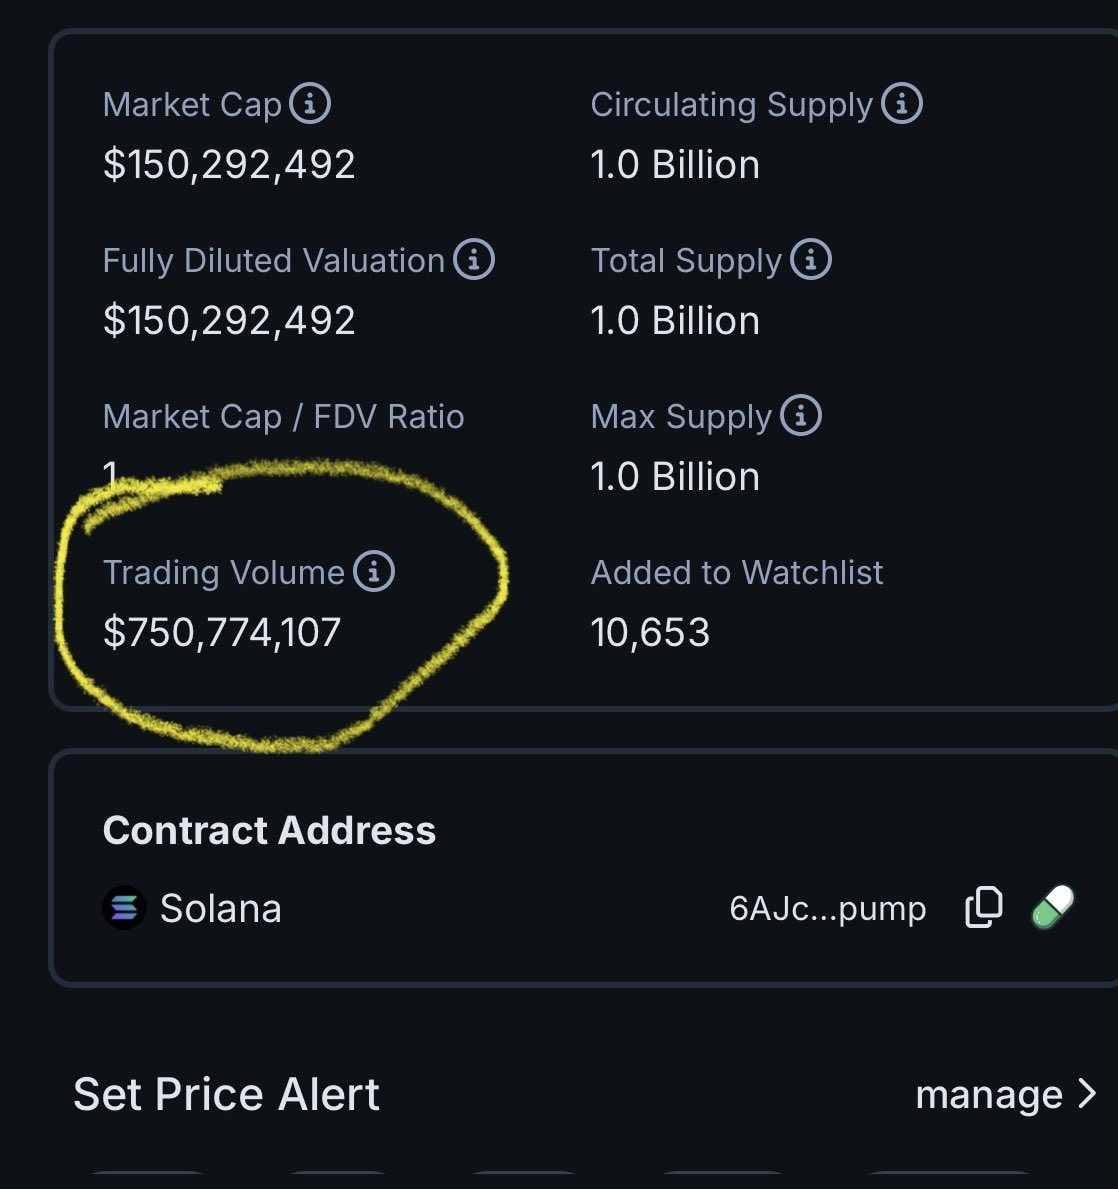Show Circulating Supply info tooltip

click(x=902, y=103)
